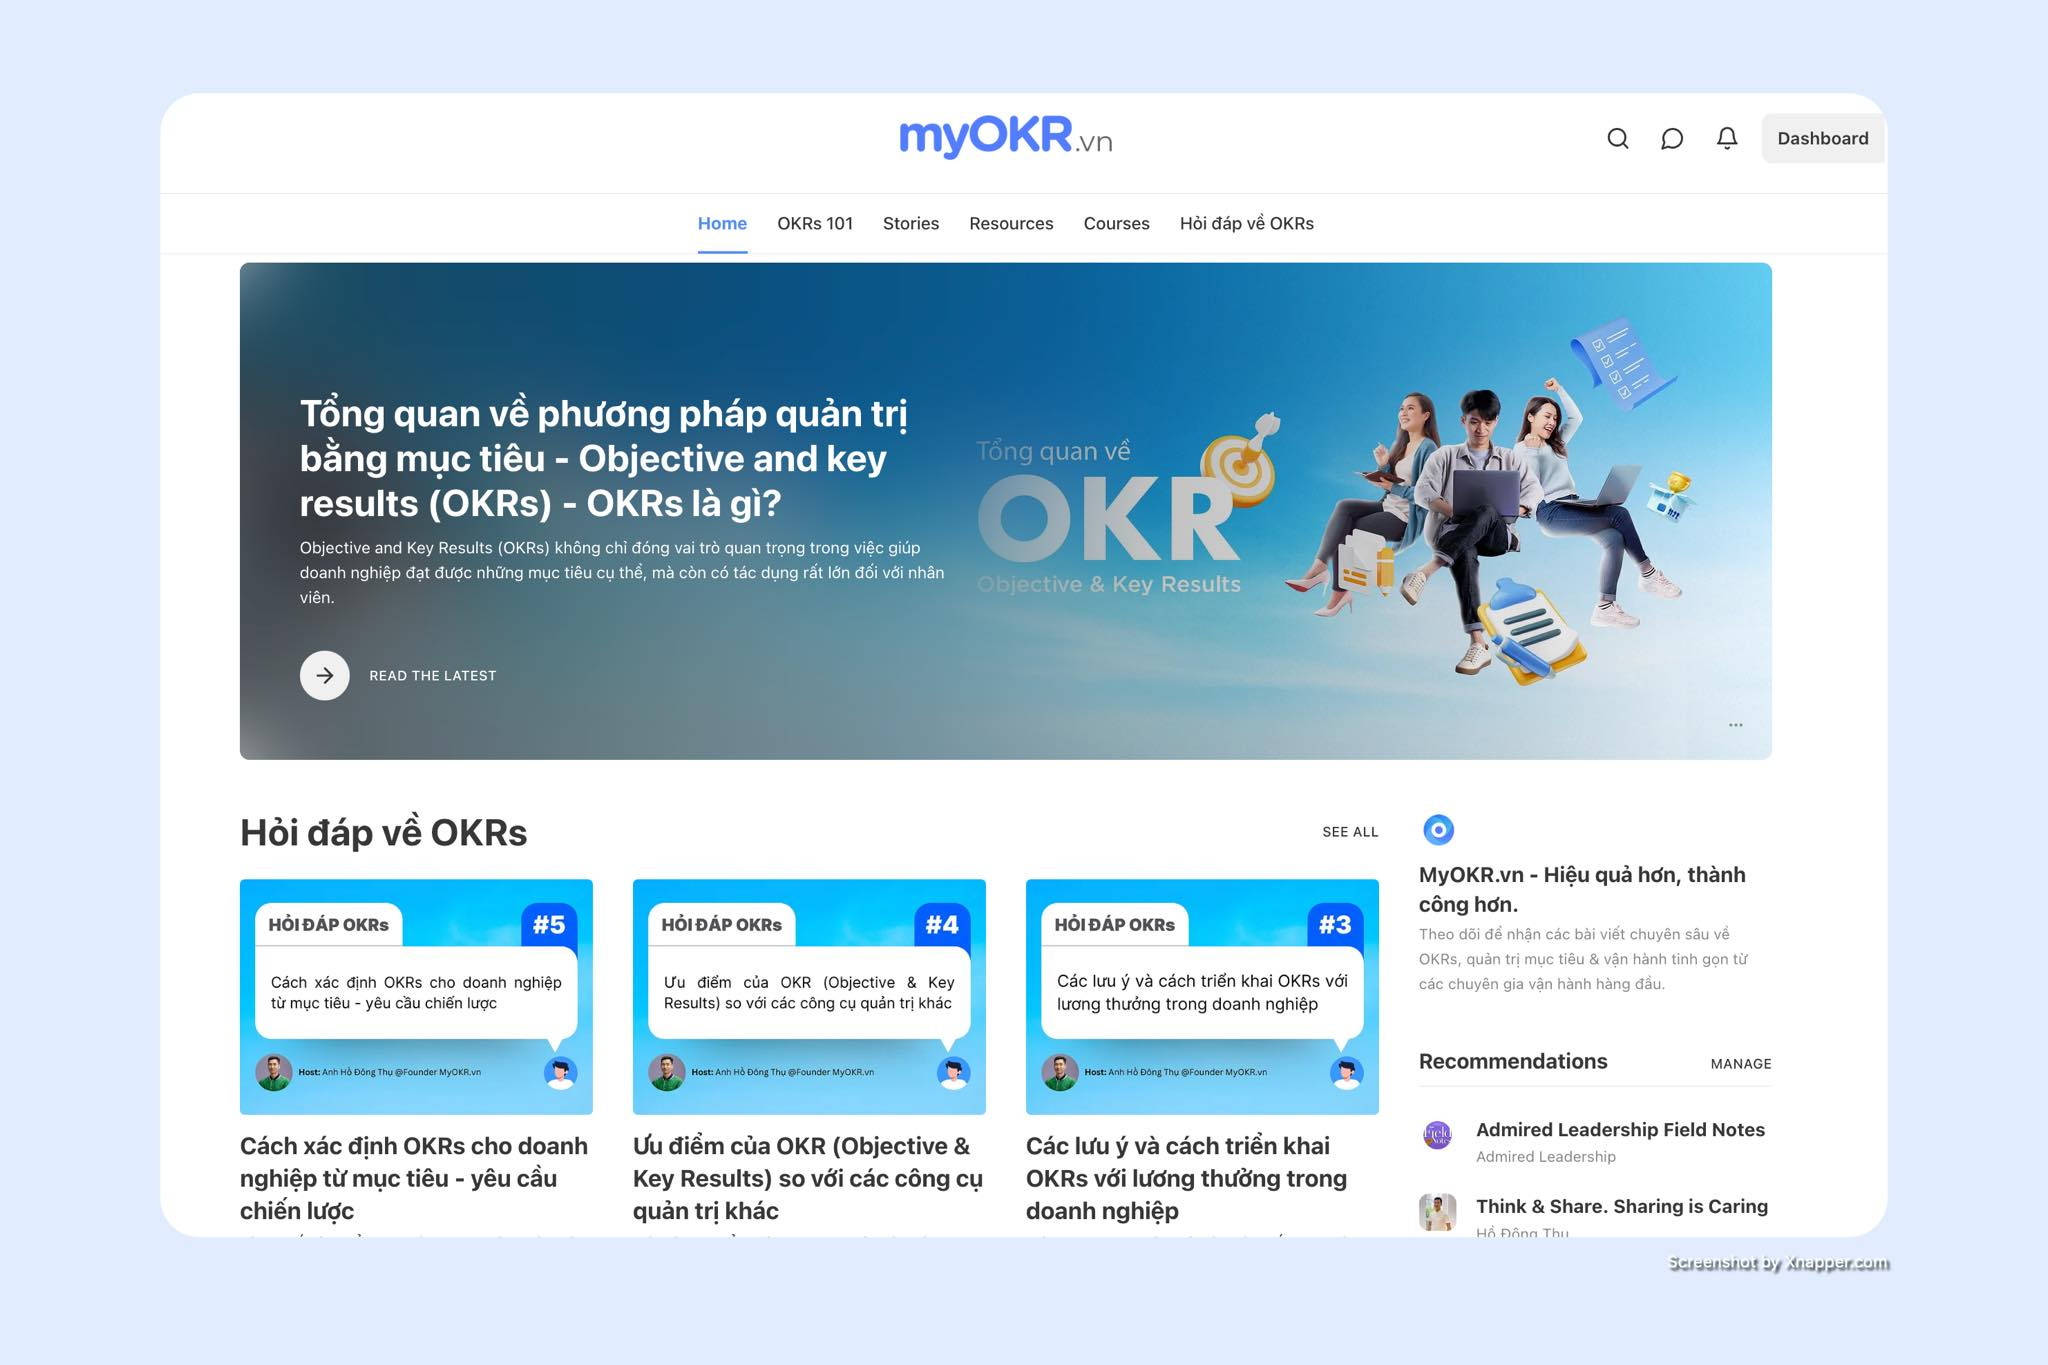The width and height of the screenshot is (2048, 1365).
Task: Click the blue MyOKR circle logo in sidebar
Action: pos(1438,829)
